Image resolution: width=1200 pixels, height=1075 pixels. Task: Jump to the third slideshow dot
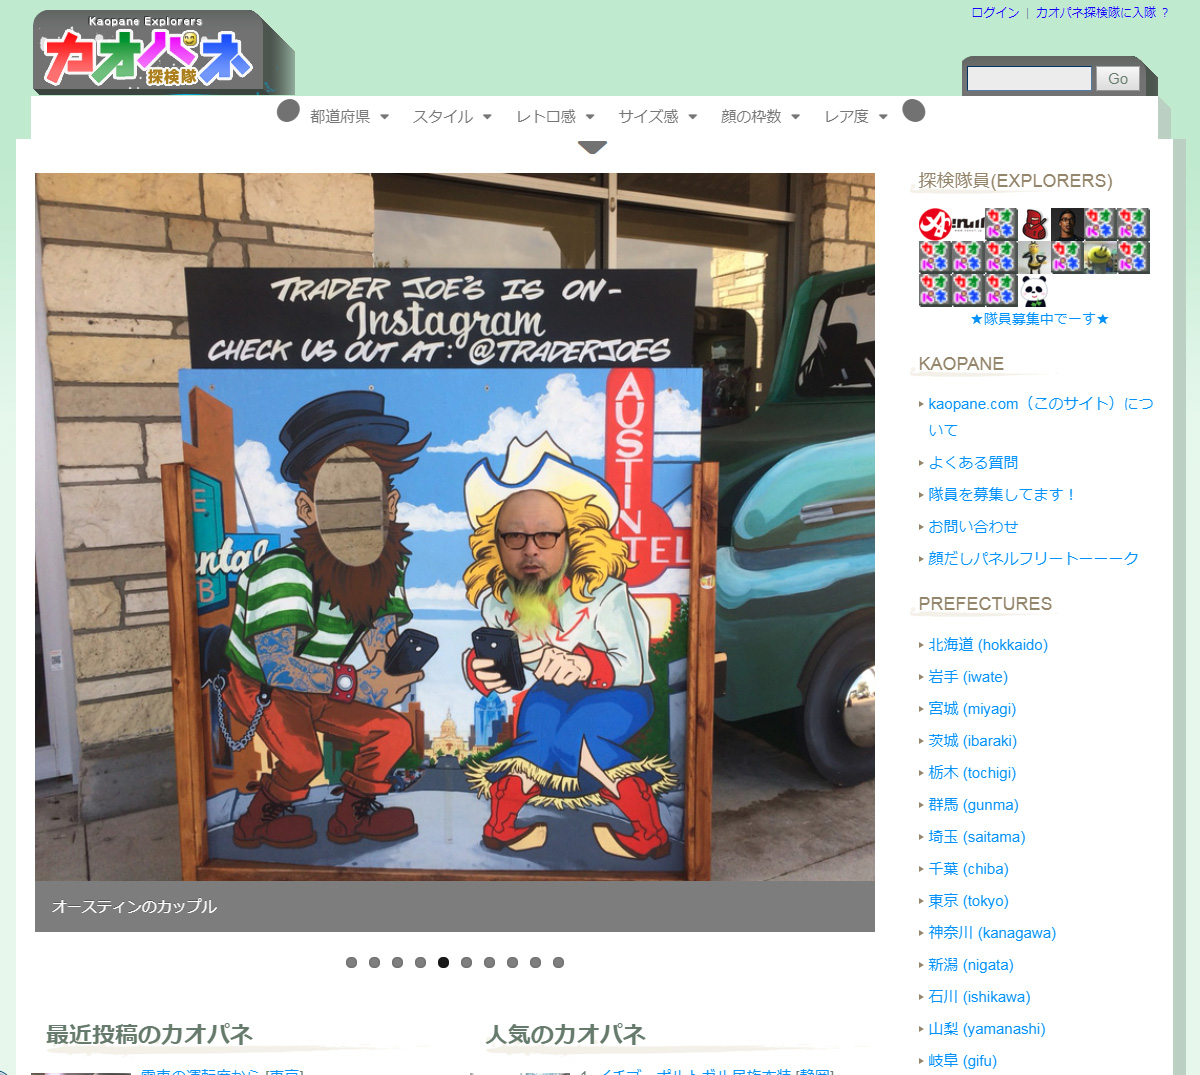(x=397, y=962)
